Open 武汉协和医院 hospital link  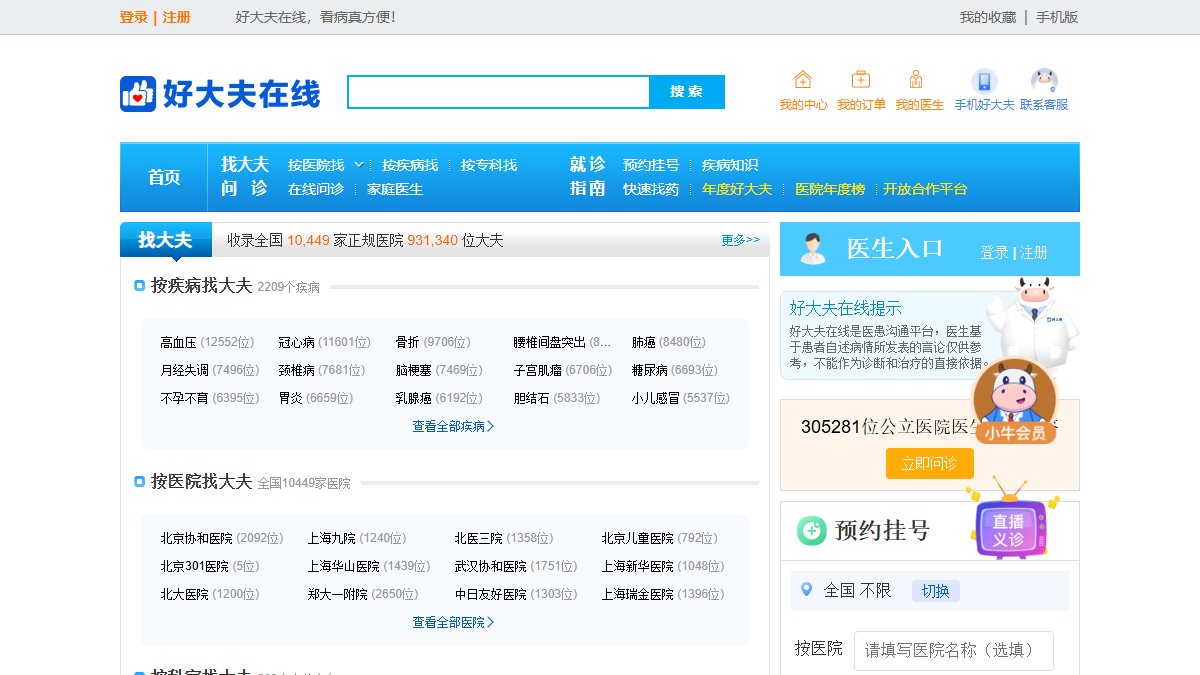[x=491, y=566]
